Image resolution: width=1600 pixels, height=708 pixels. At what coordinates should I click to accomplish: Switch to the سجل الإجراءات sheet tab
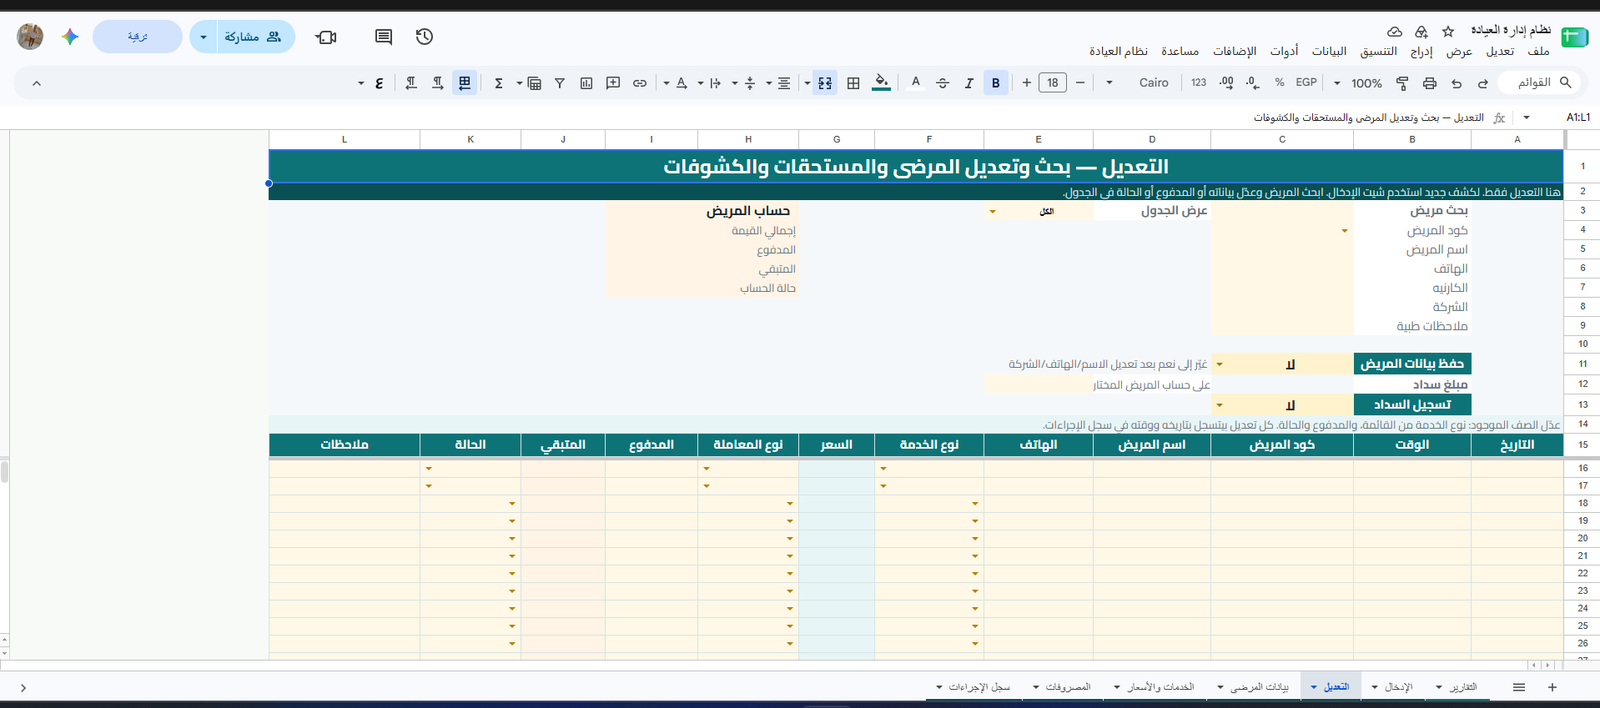click(973, 687)
